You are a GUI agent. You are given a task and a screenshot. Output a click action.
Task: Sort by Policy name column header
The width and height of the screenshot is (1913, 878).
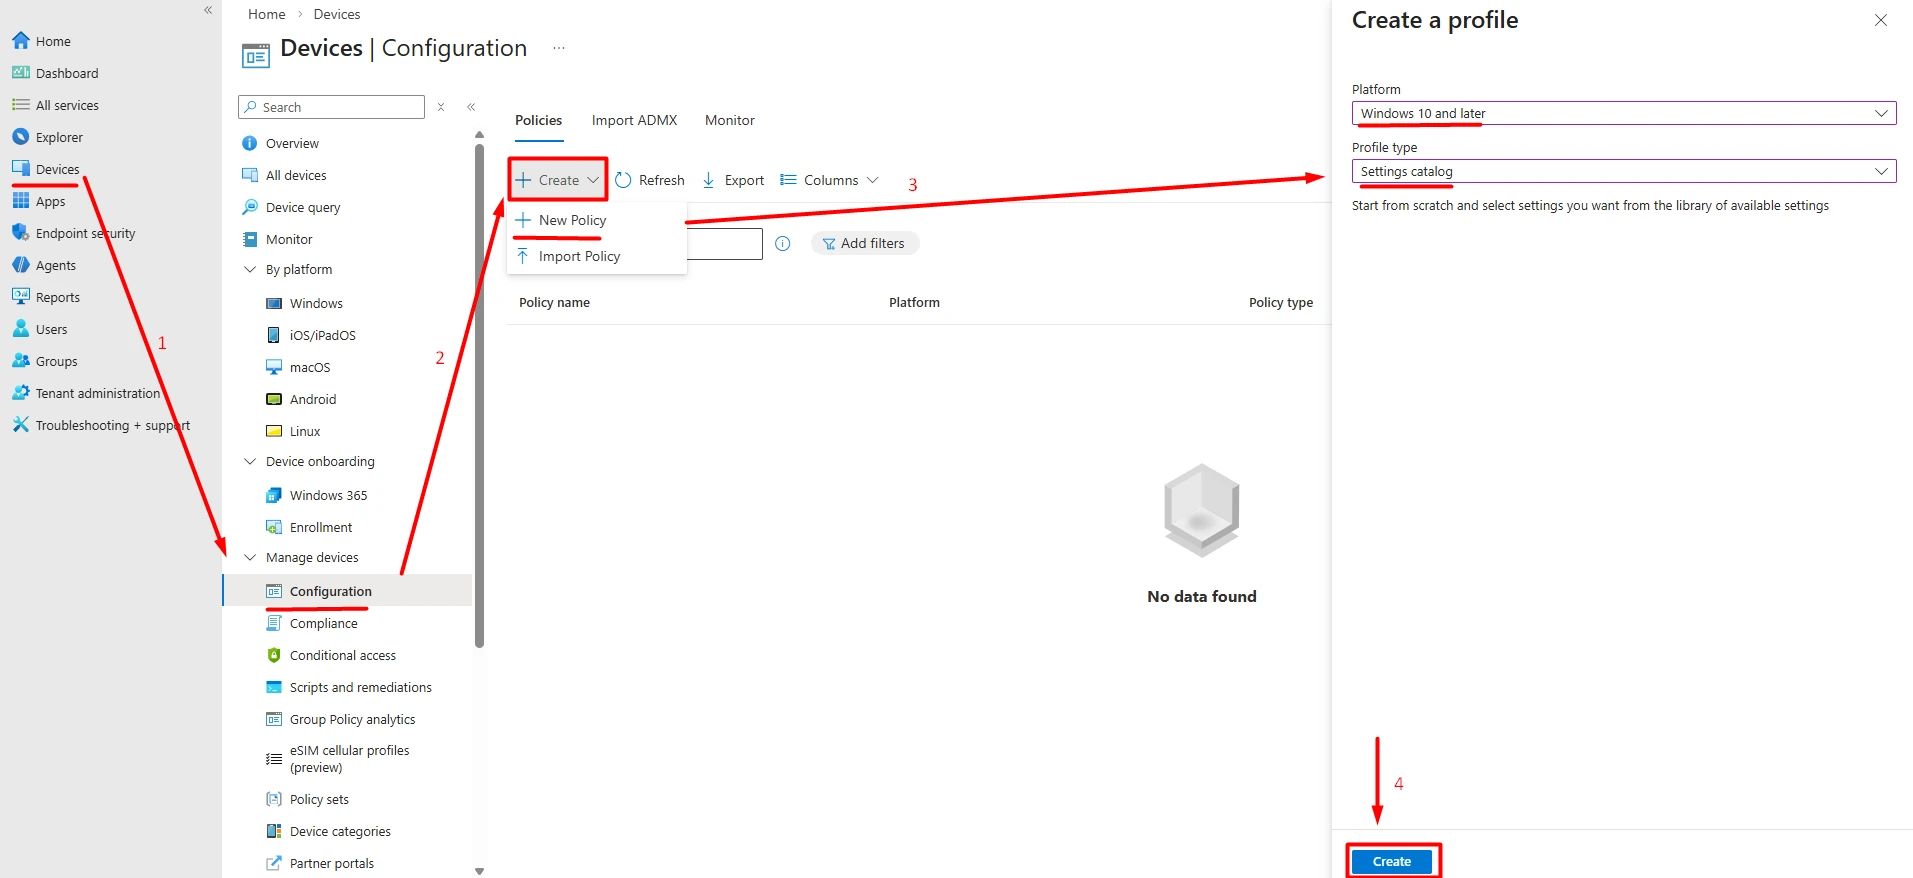(554, 302)
